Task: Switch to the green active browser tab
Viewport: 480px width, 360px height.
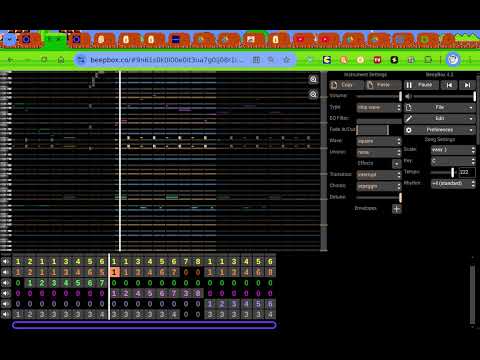Action: tap(55, 40)
